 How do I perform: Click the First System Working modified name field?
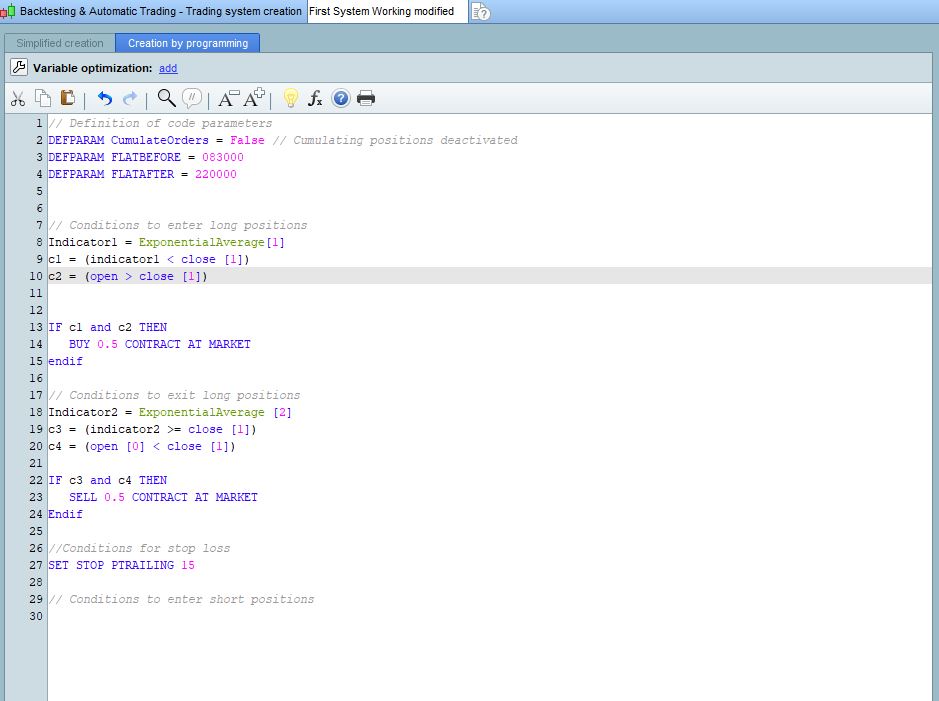click(x=385, y=12)
